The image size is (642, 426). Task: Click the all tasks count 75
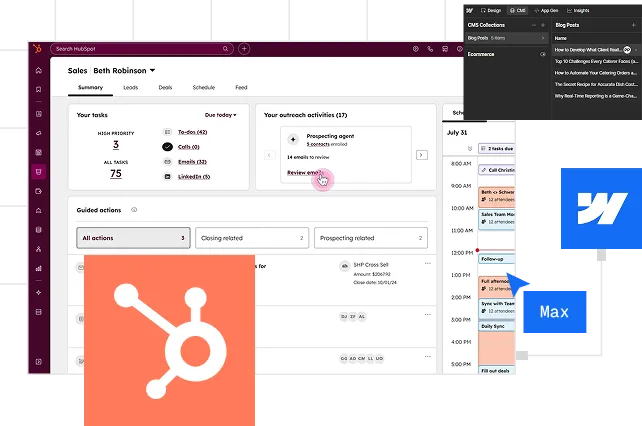116,174
